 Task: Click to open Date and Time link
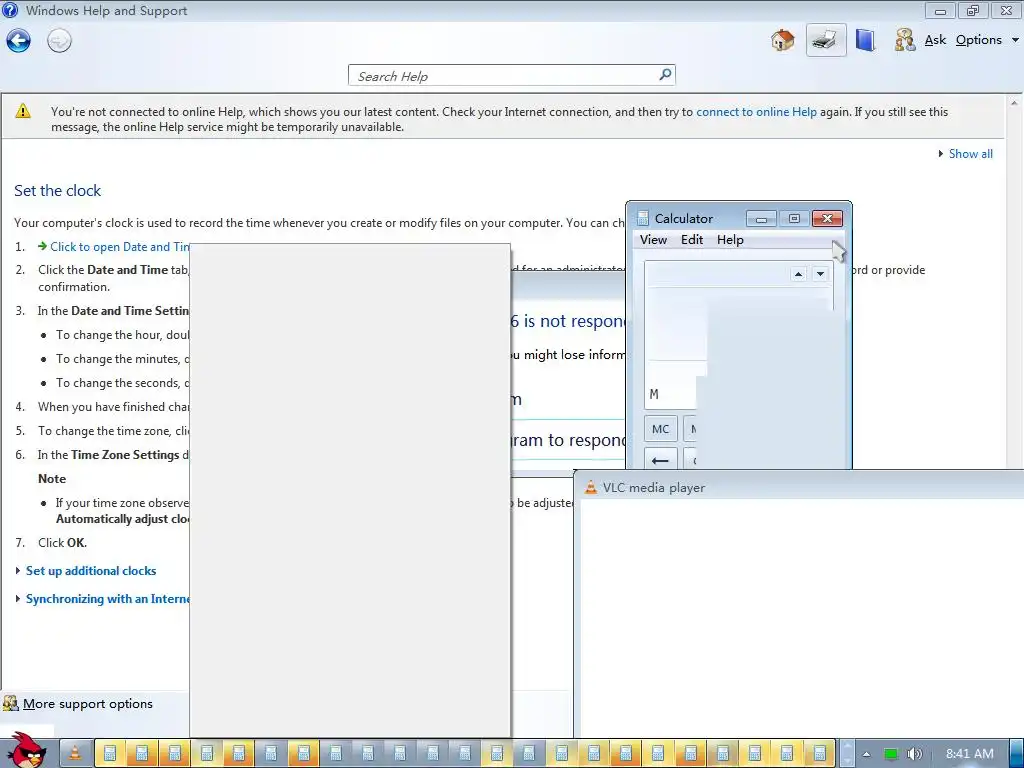pyautogui.click(x=120, y=247)
